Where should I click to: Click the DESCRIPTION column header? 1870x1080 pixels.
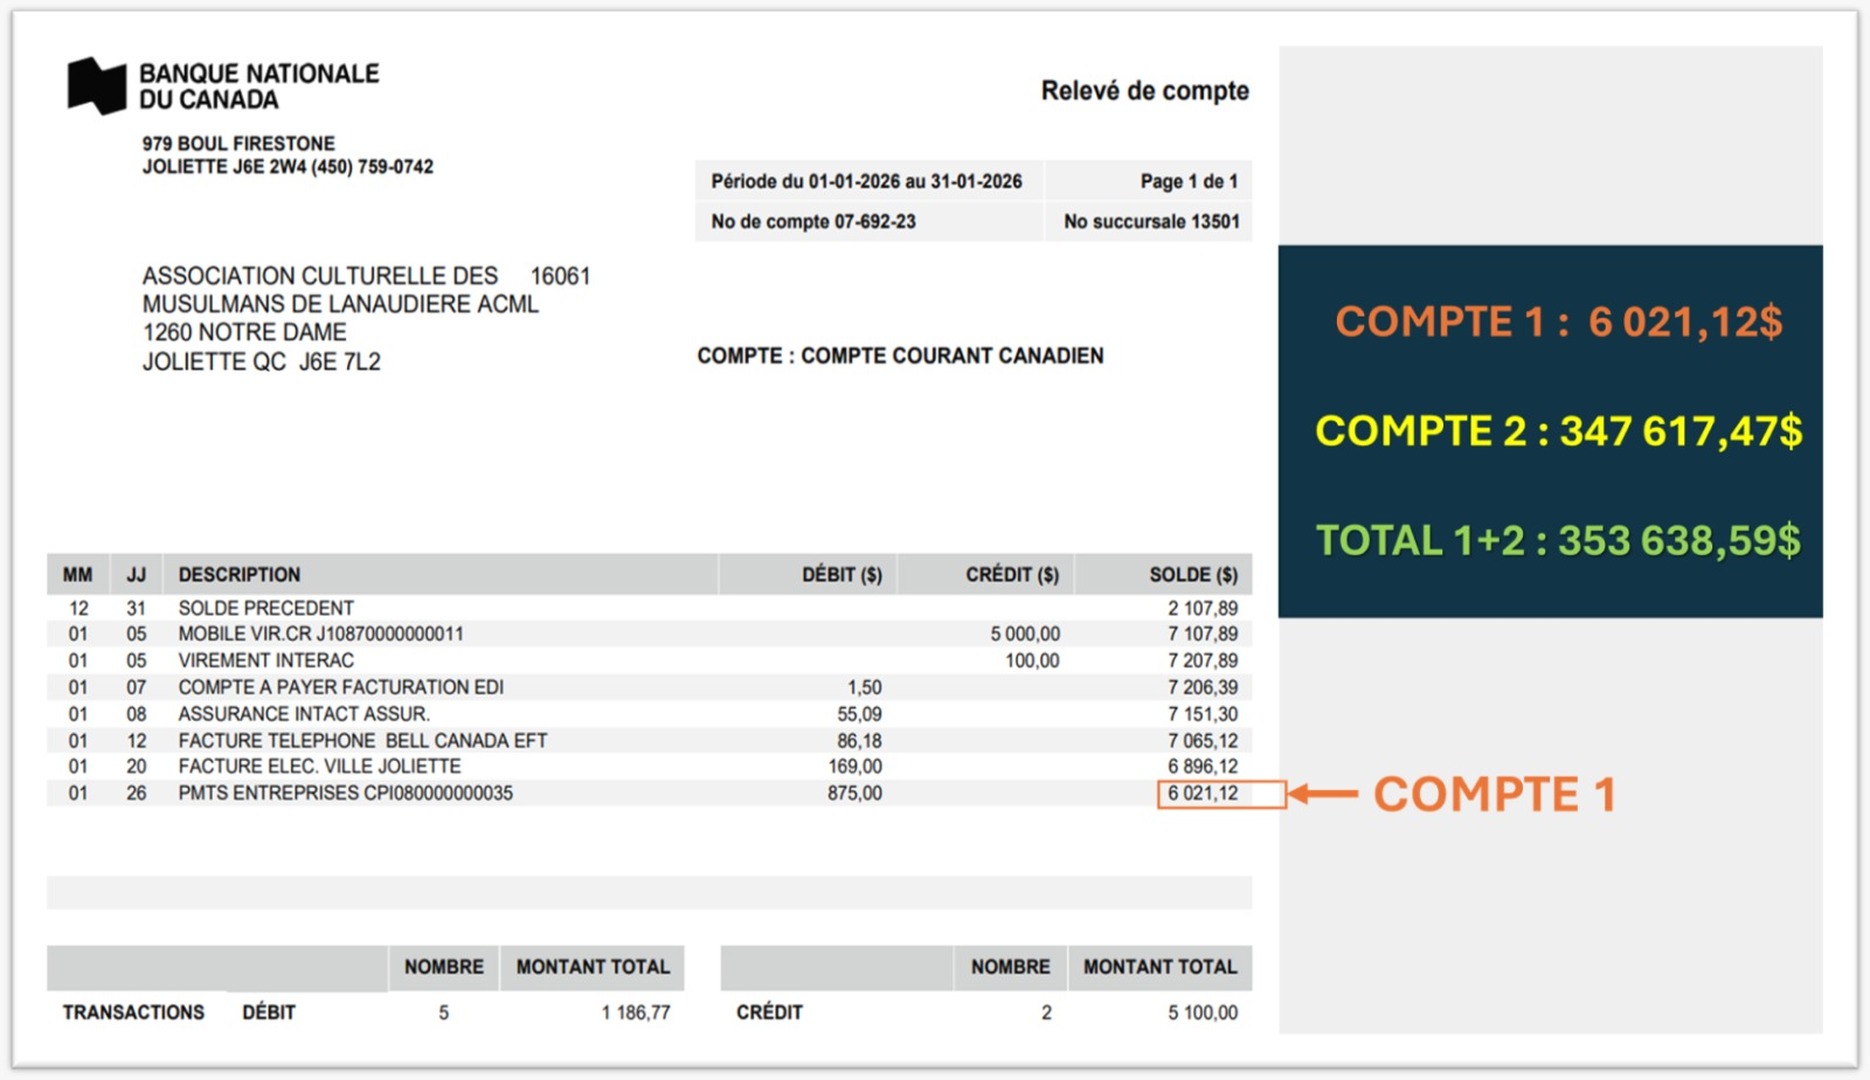pyautogui.click(x=239, y=575)
